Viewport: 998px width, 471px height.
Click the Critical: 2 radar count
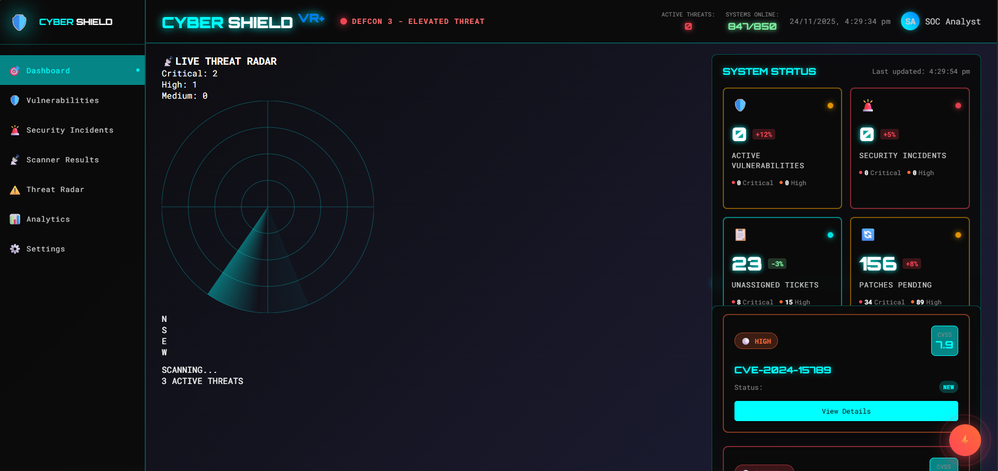190,73
